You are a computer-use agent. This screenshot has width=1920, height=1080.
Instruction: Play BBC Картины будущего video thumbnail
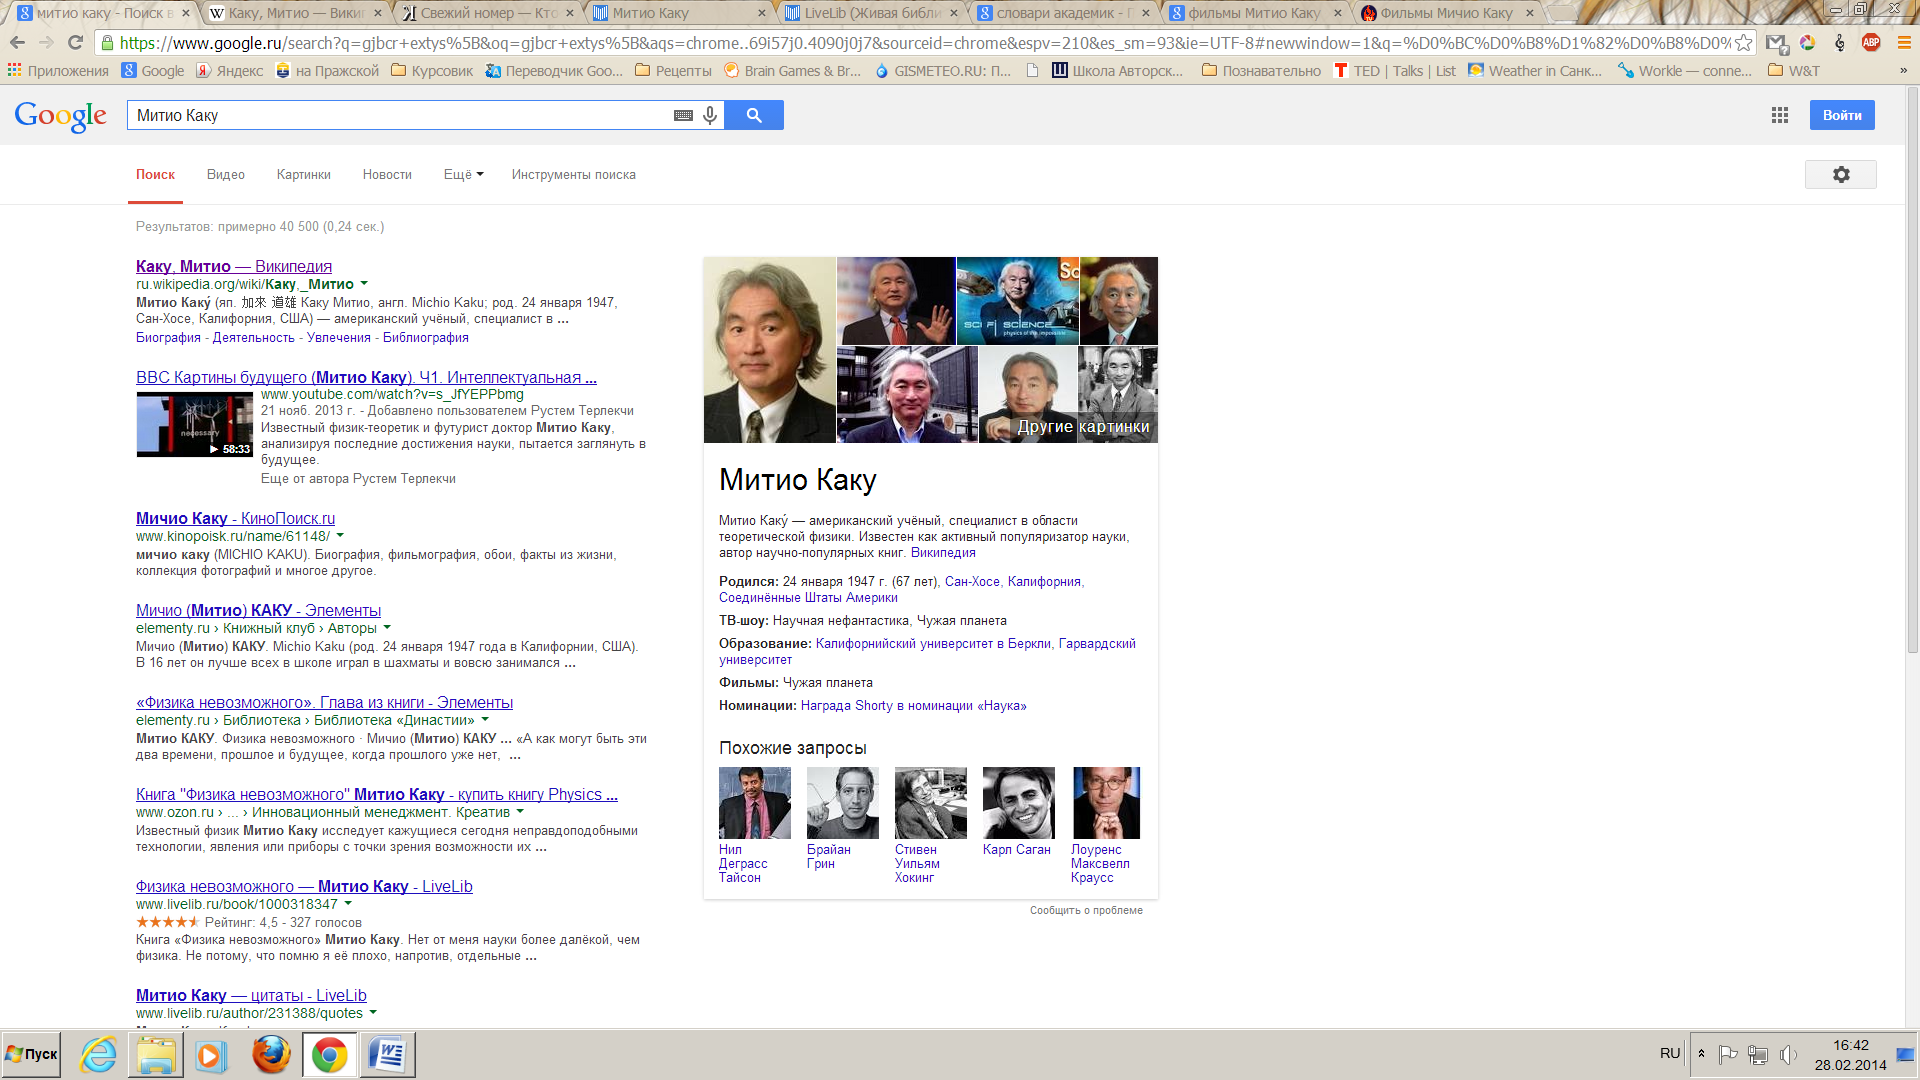coord(195,424)
